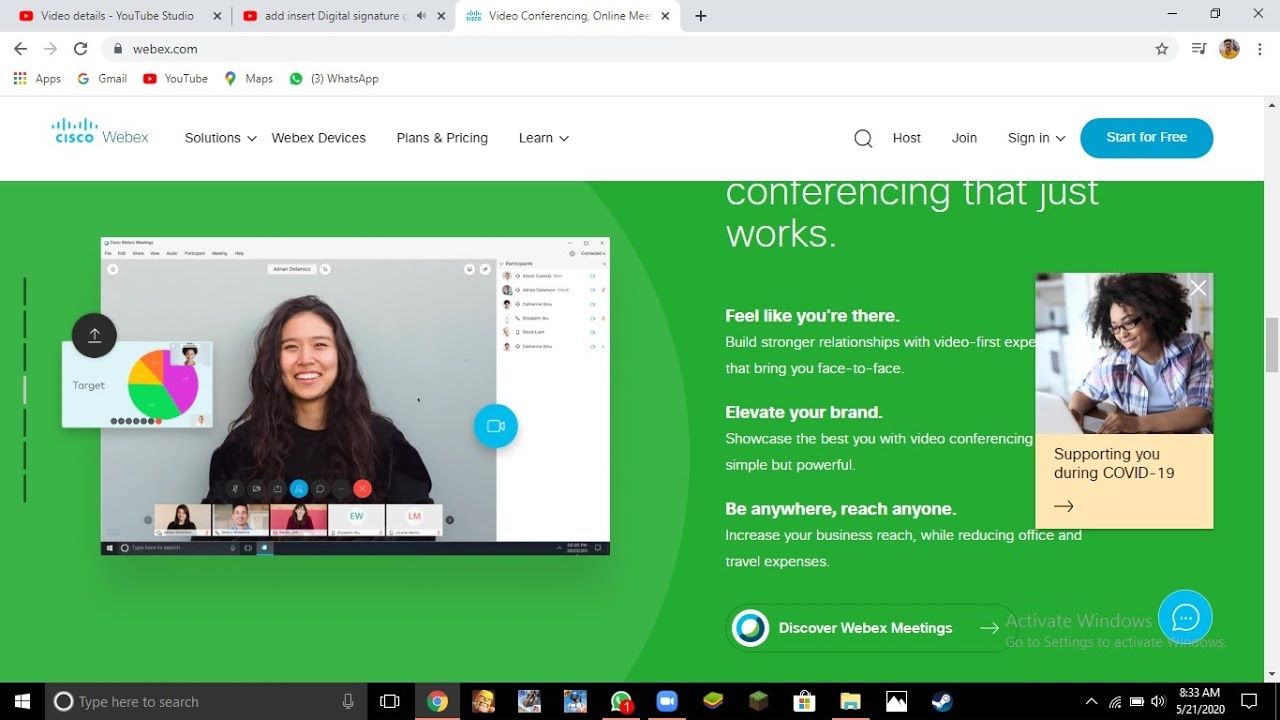Go back to previous page
The width and height of the screenshot is (1280, 720).
(x=20, y=49)
